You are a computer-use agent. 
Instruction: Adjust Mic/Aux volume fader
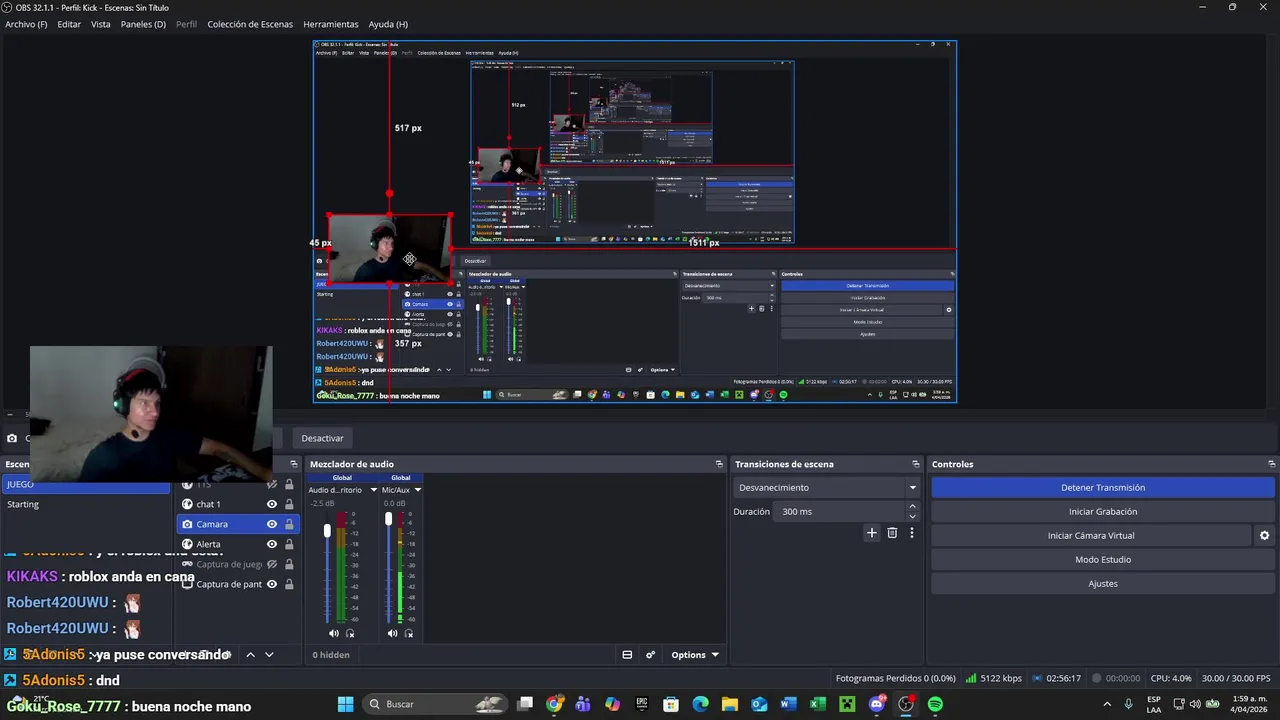coord(388,518)
